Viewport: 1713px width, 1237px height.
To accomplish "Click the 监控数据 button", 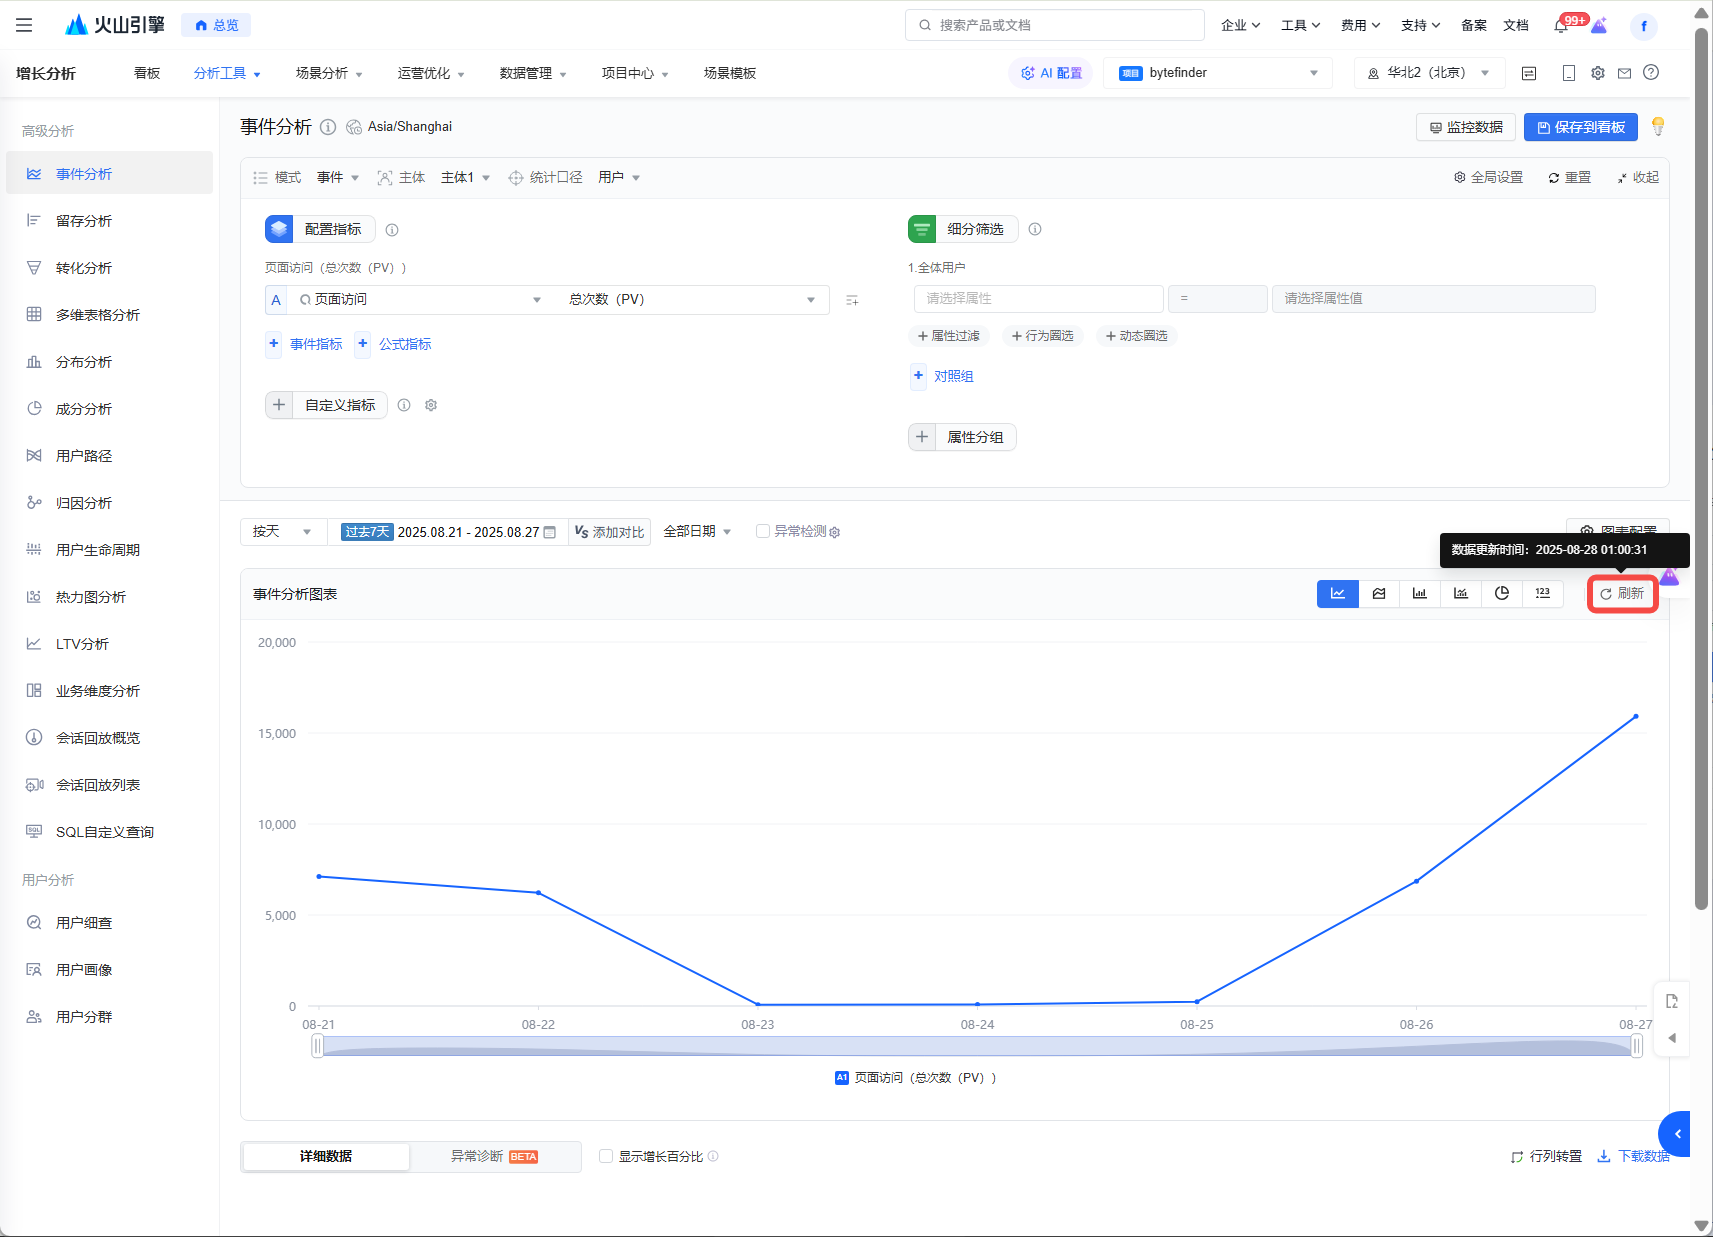I will [x=1466, y=127].
